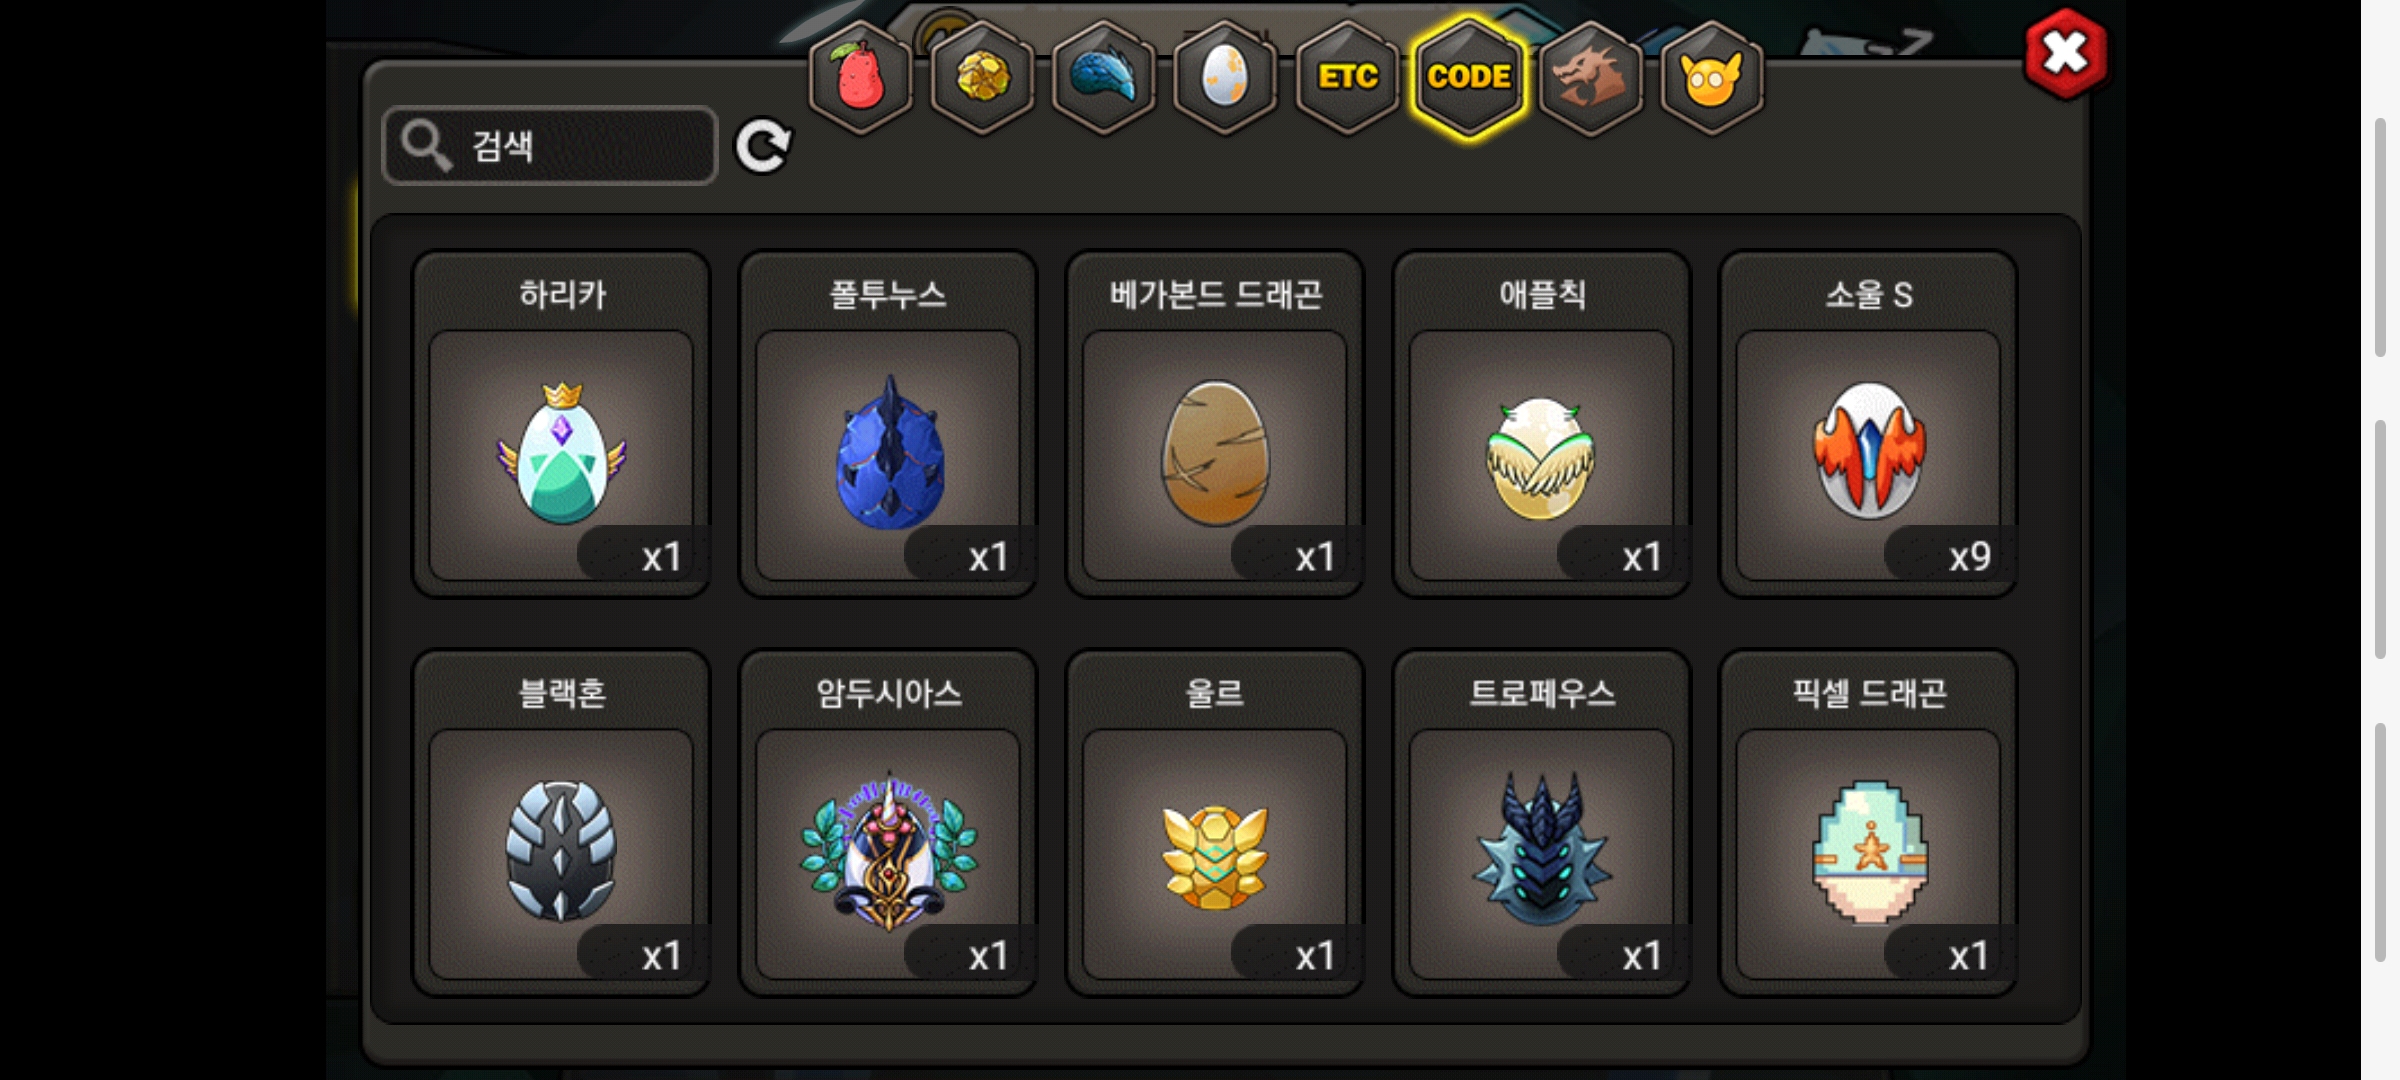The width and height of the screenshot is (2400, 1080).
Task: Switch to the egg category tab
Action: (1225, 77)
